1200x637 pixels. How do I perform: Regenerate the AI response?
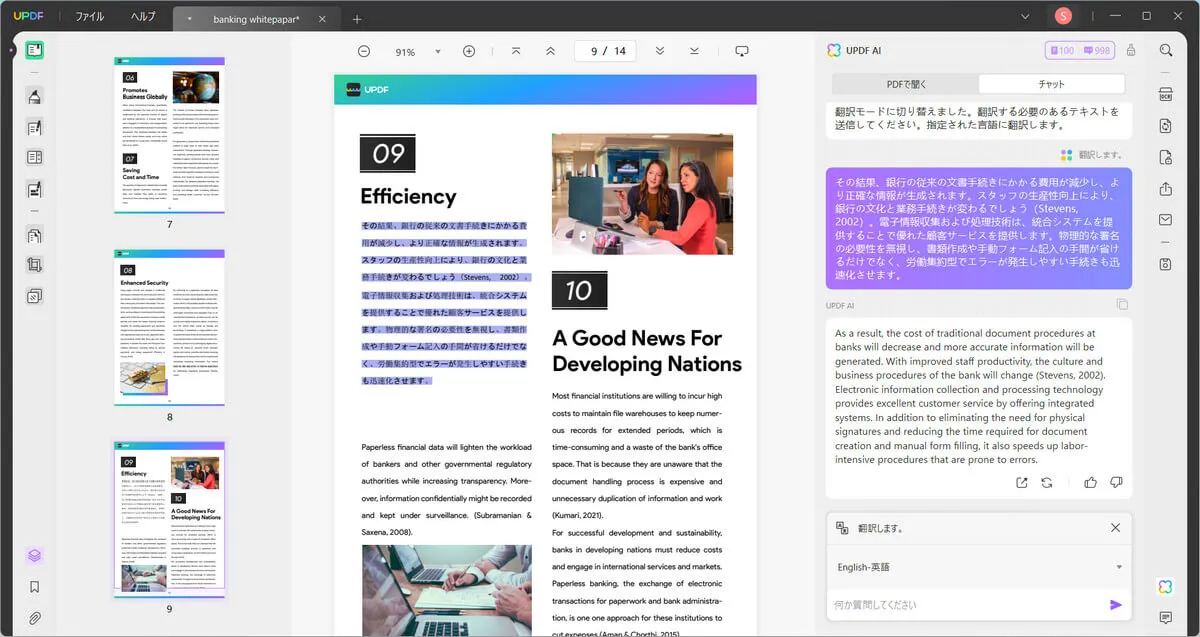[1047, 482]
